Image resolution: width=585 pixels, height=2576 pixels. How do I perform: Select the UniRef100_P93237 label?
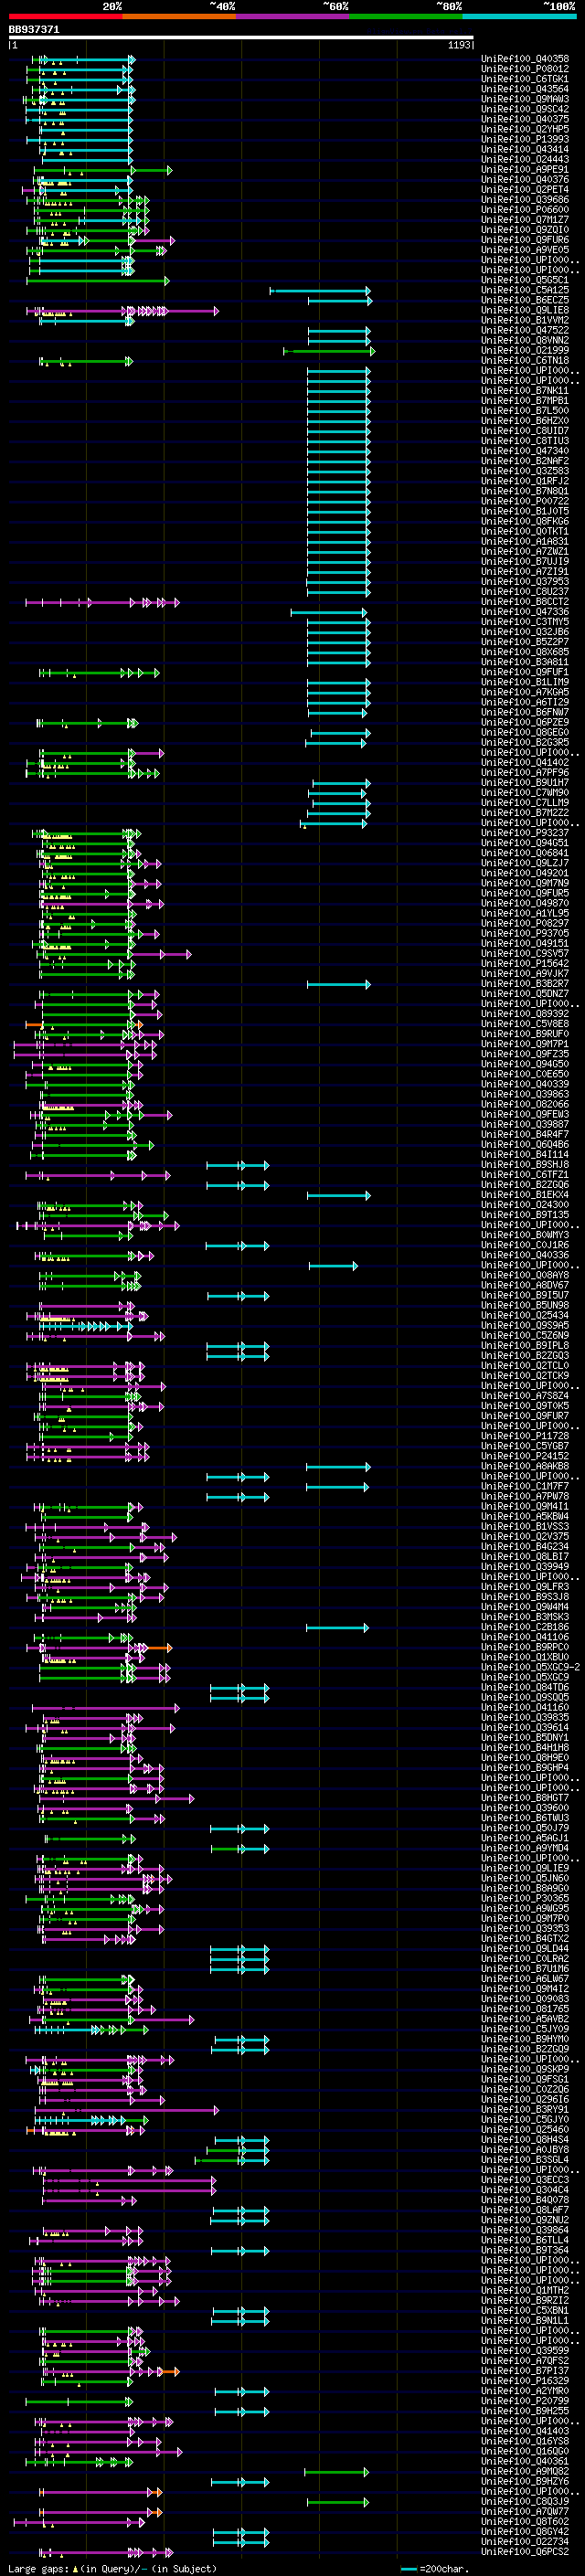point(525,833)
